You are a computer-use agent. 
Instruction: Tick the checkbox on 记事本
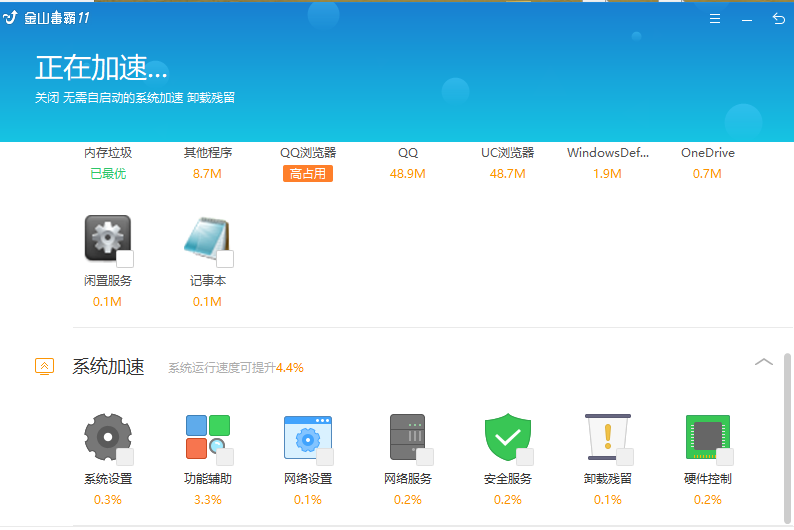[225, 260]
